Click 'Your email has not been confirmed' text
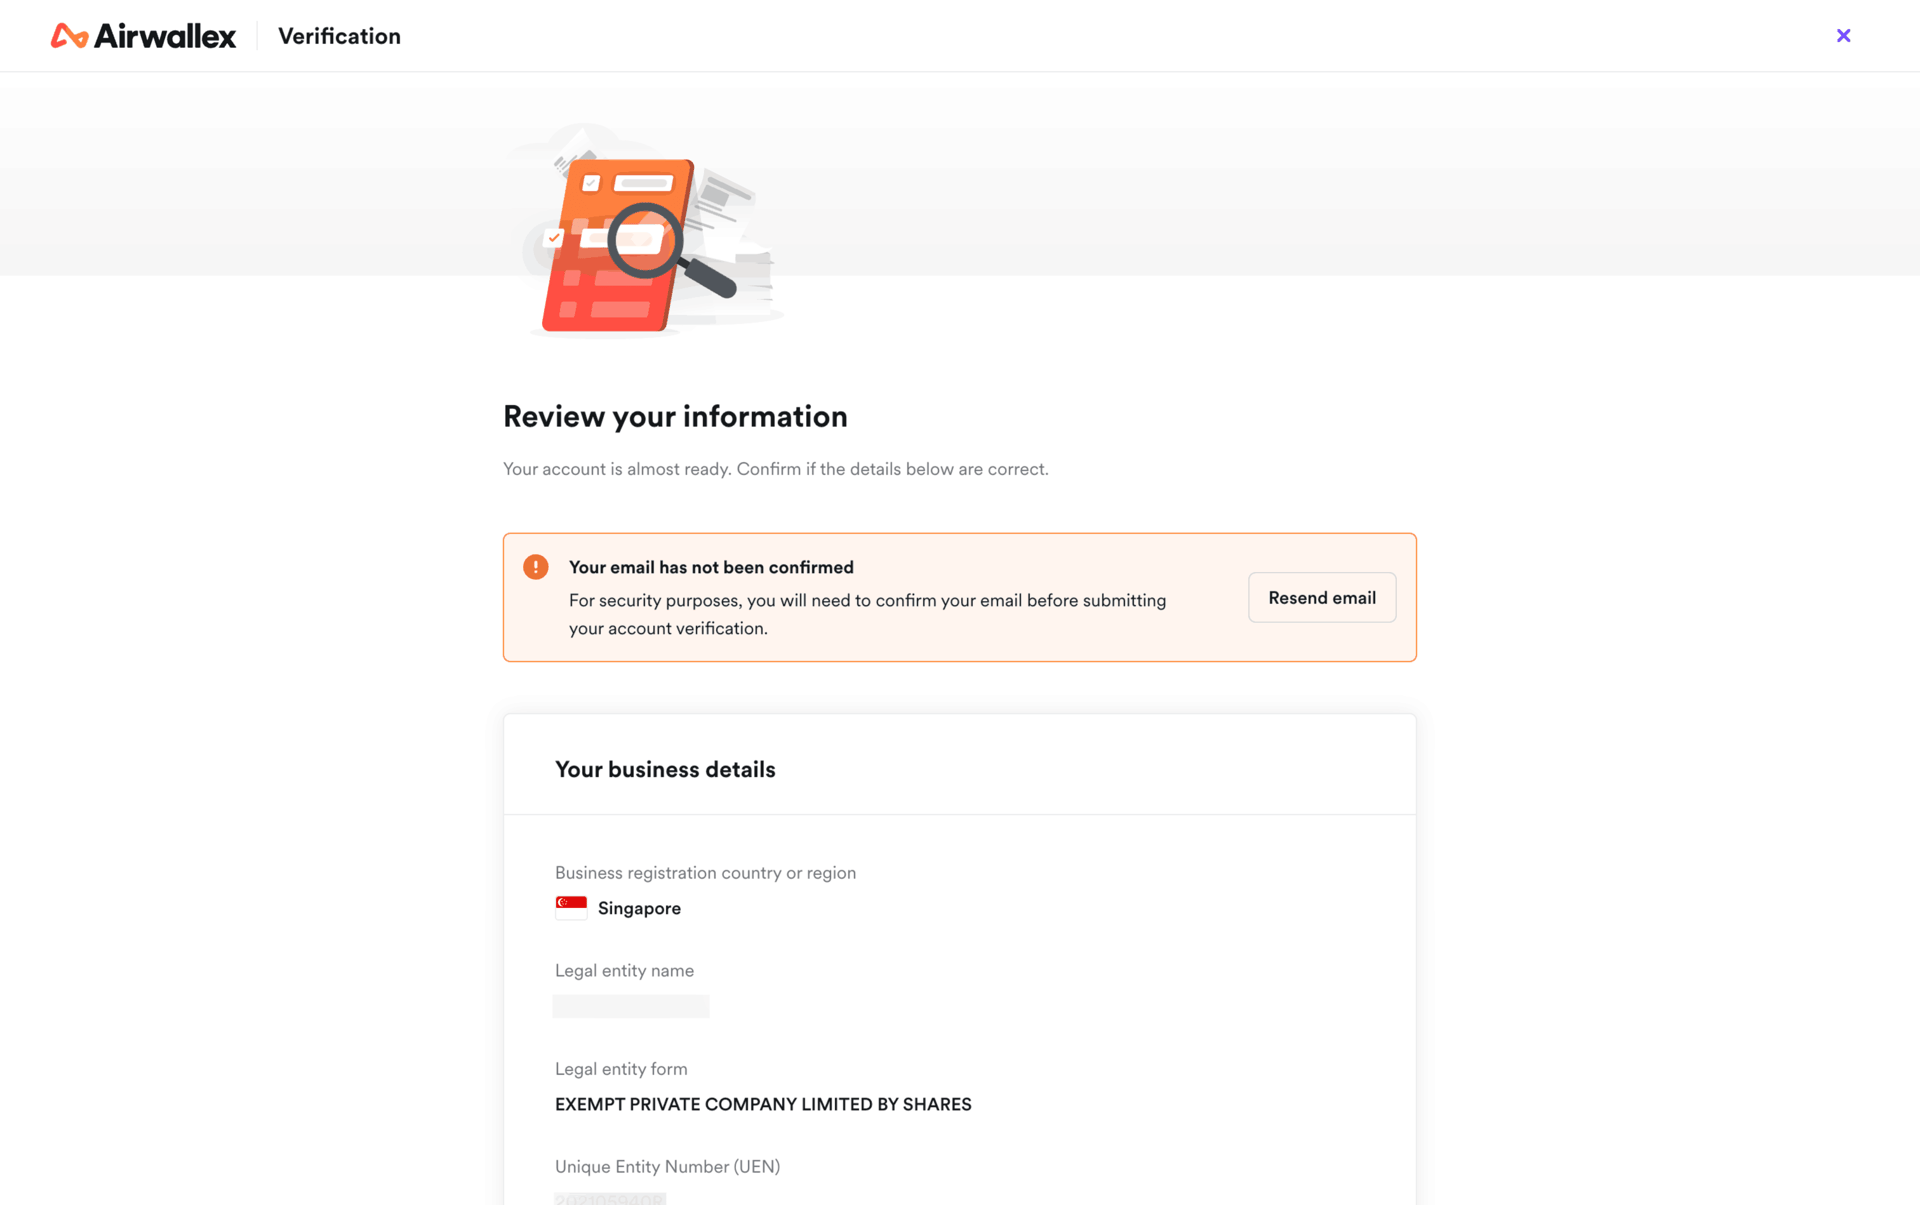 (x=711, y=567)
